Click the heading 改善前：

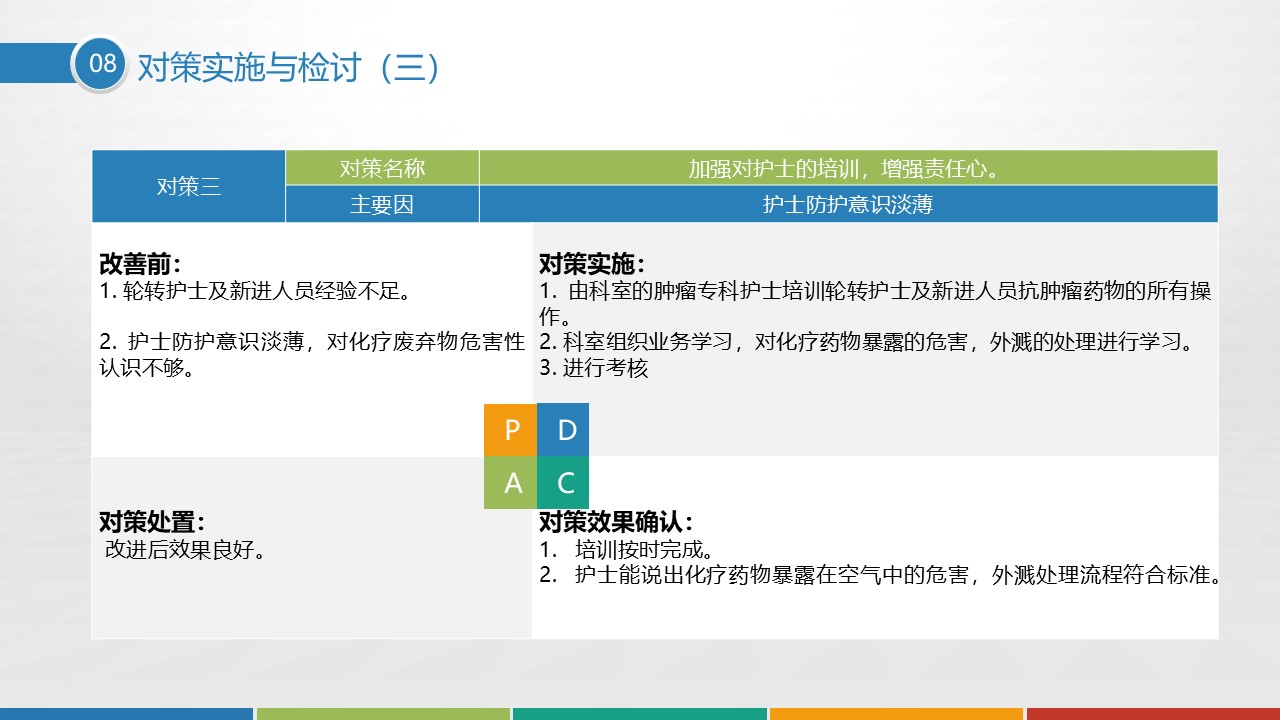(140, 265)
